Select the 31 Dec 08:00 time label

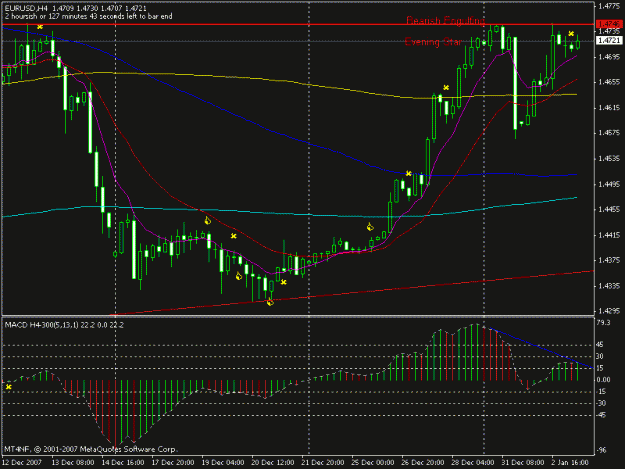pos(523,462)
